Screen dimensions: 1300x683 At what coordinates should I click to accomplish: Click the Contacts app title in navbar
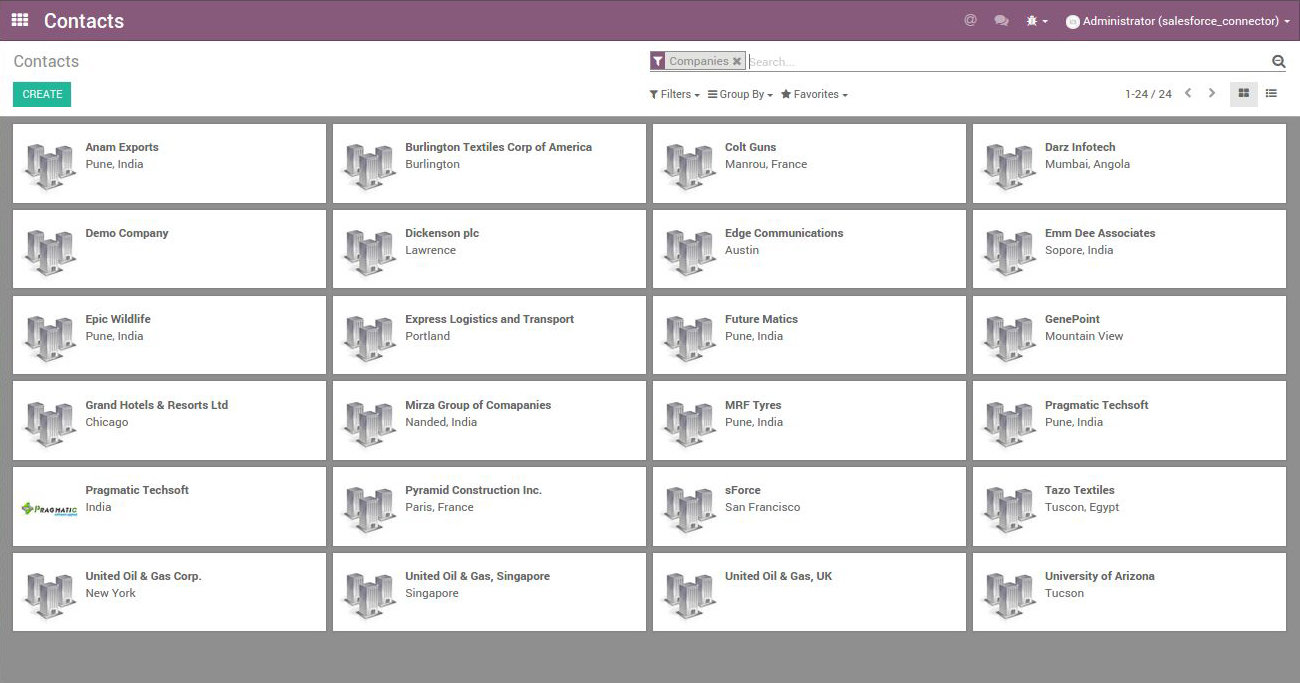pos(84,21)
